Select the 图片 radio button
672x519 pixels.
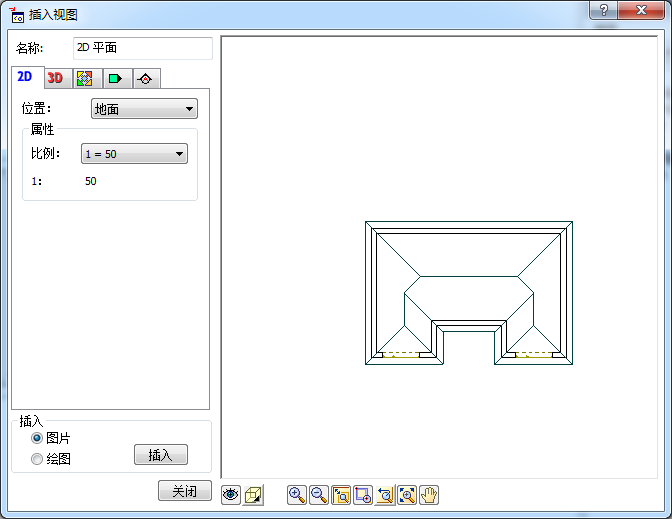[x=37, y=438]
